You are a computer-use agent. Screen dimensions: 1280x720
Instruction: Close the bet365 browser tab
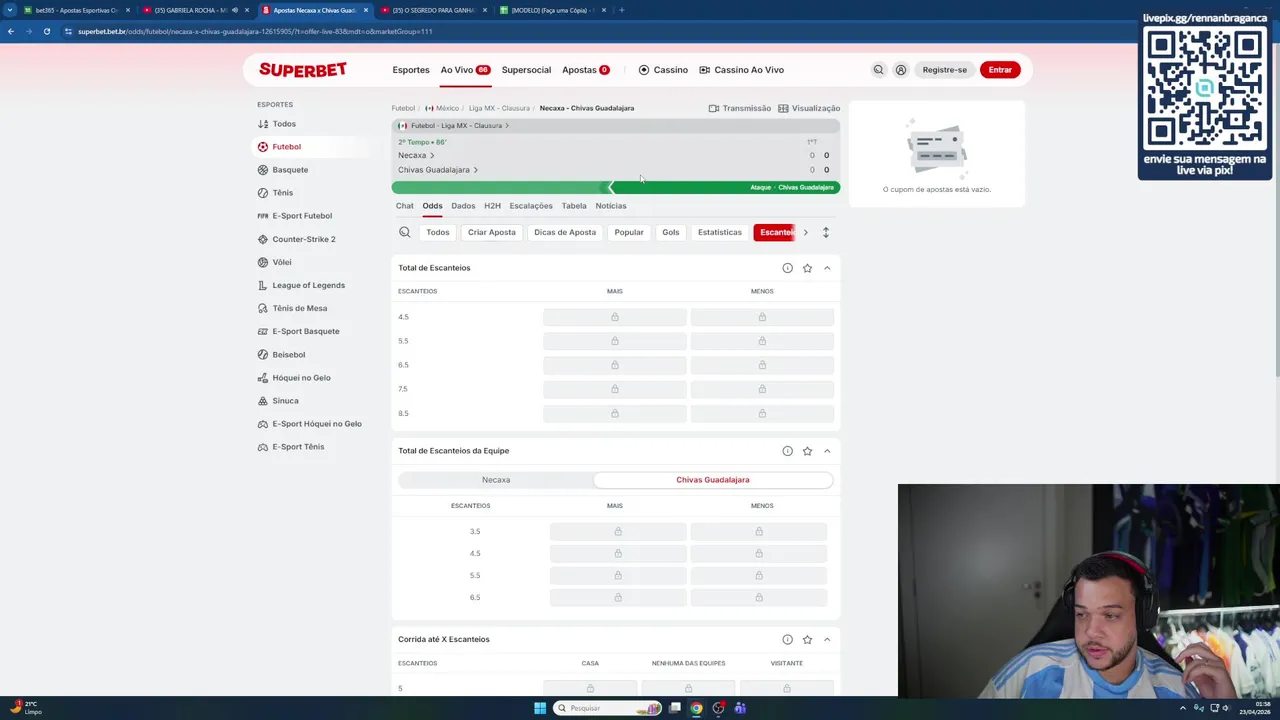[128, 10]
